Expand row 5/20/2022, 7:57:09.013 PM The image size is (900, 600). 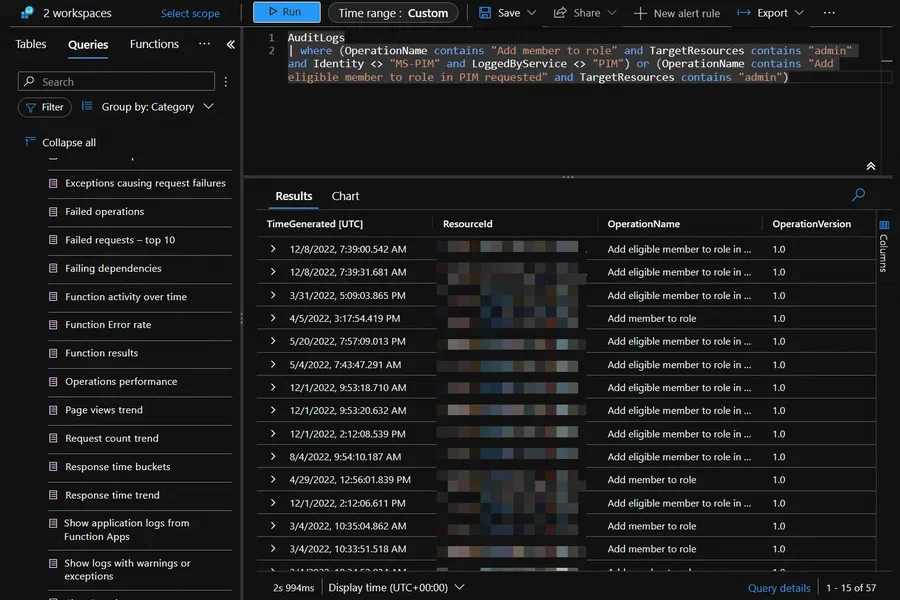(x=273, y=341)
